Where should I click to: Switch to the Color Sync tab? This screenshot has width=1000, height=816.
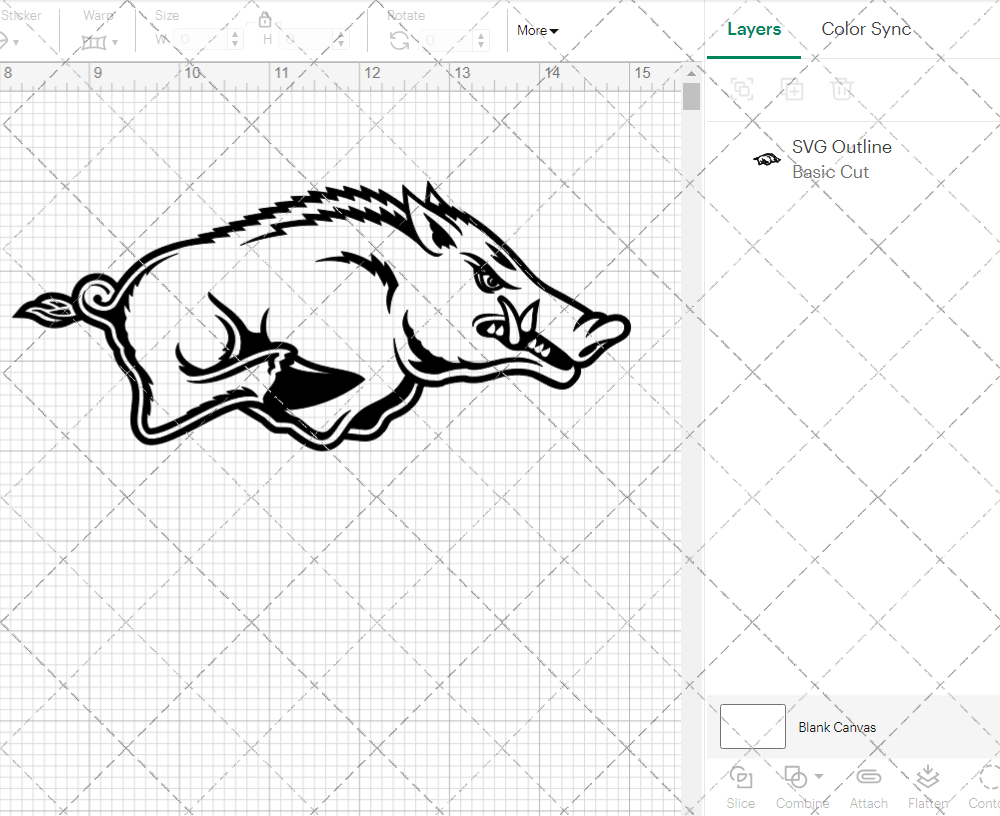866,29
